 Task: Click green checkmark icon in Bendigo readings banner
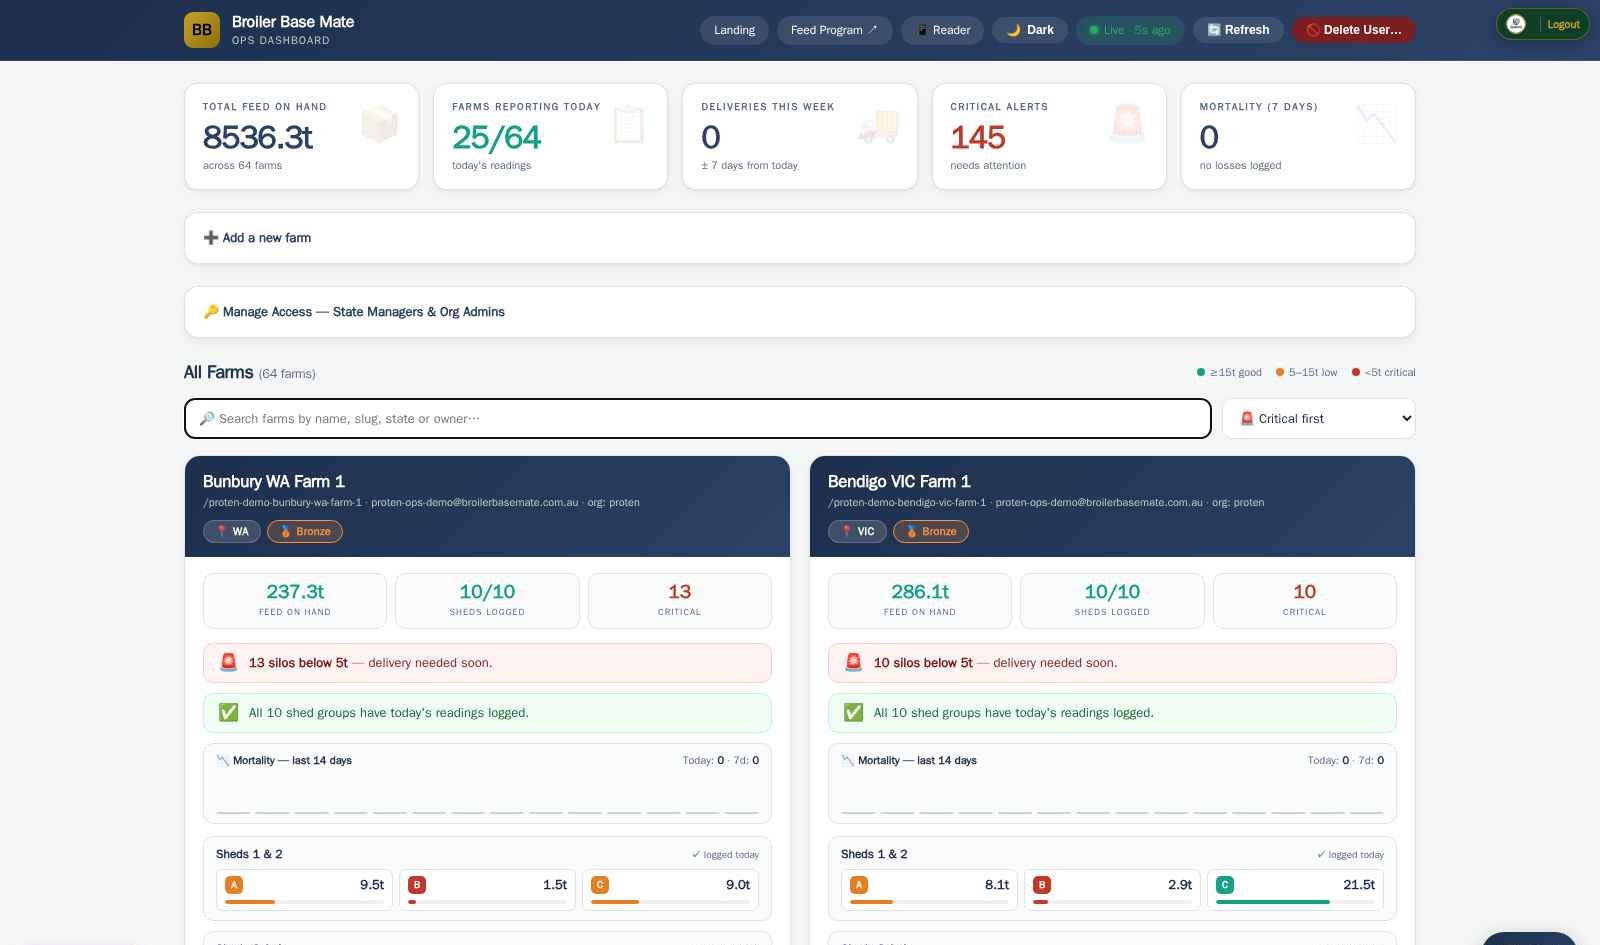click(x=853, y=712)
